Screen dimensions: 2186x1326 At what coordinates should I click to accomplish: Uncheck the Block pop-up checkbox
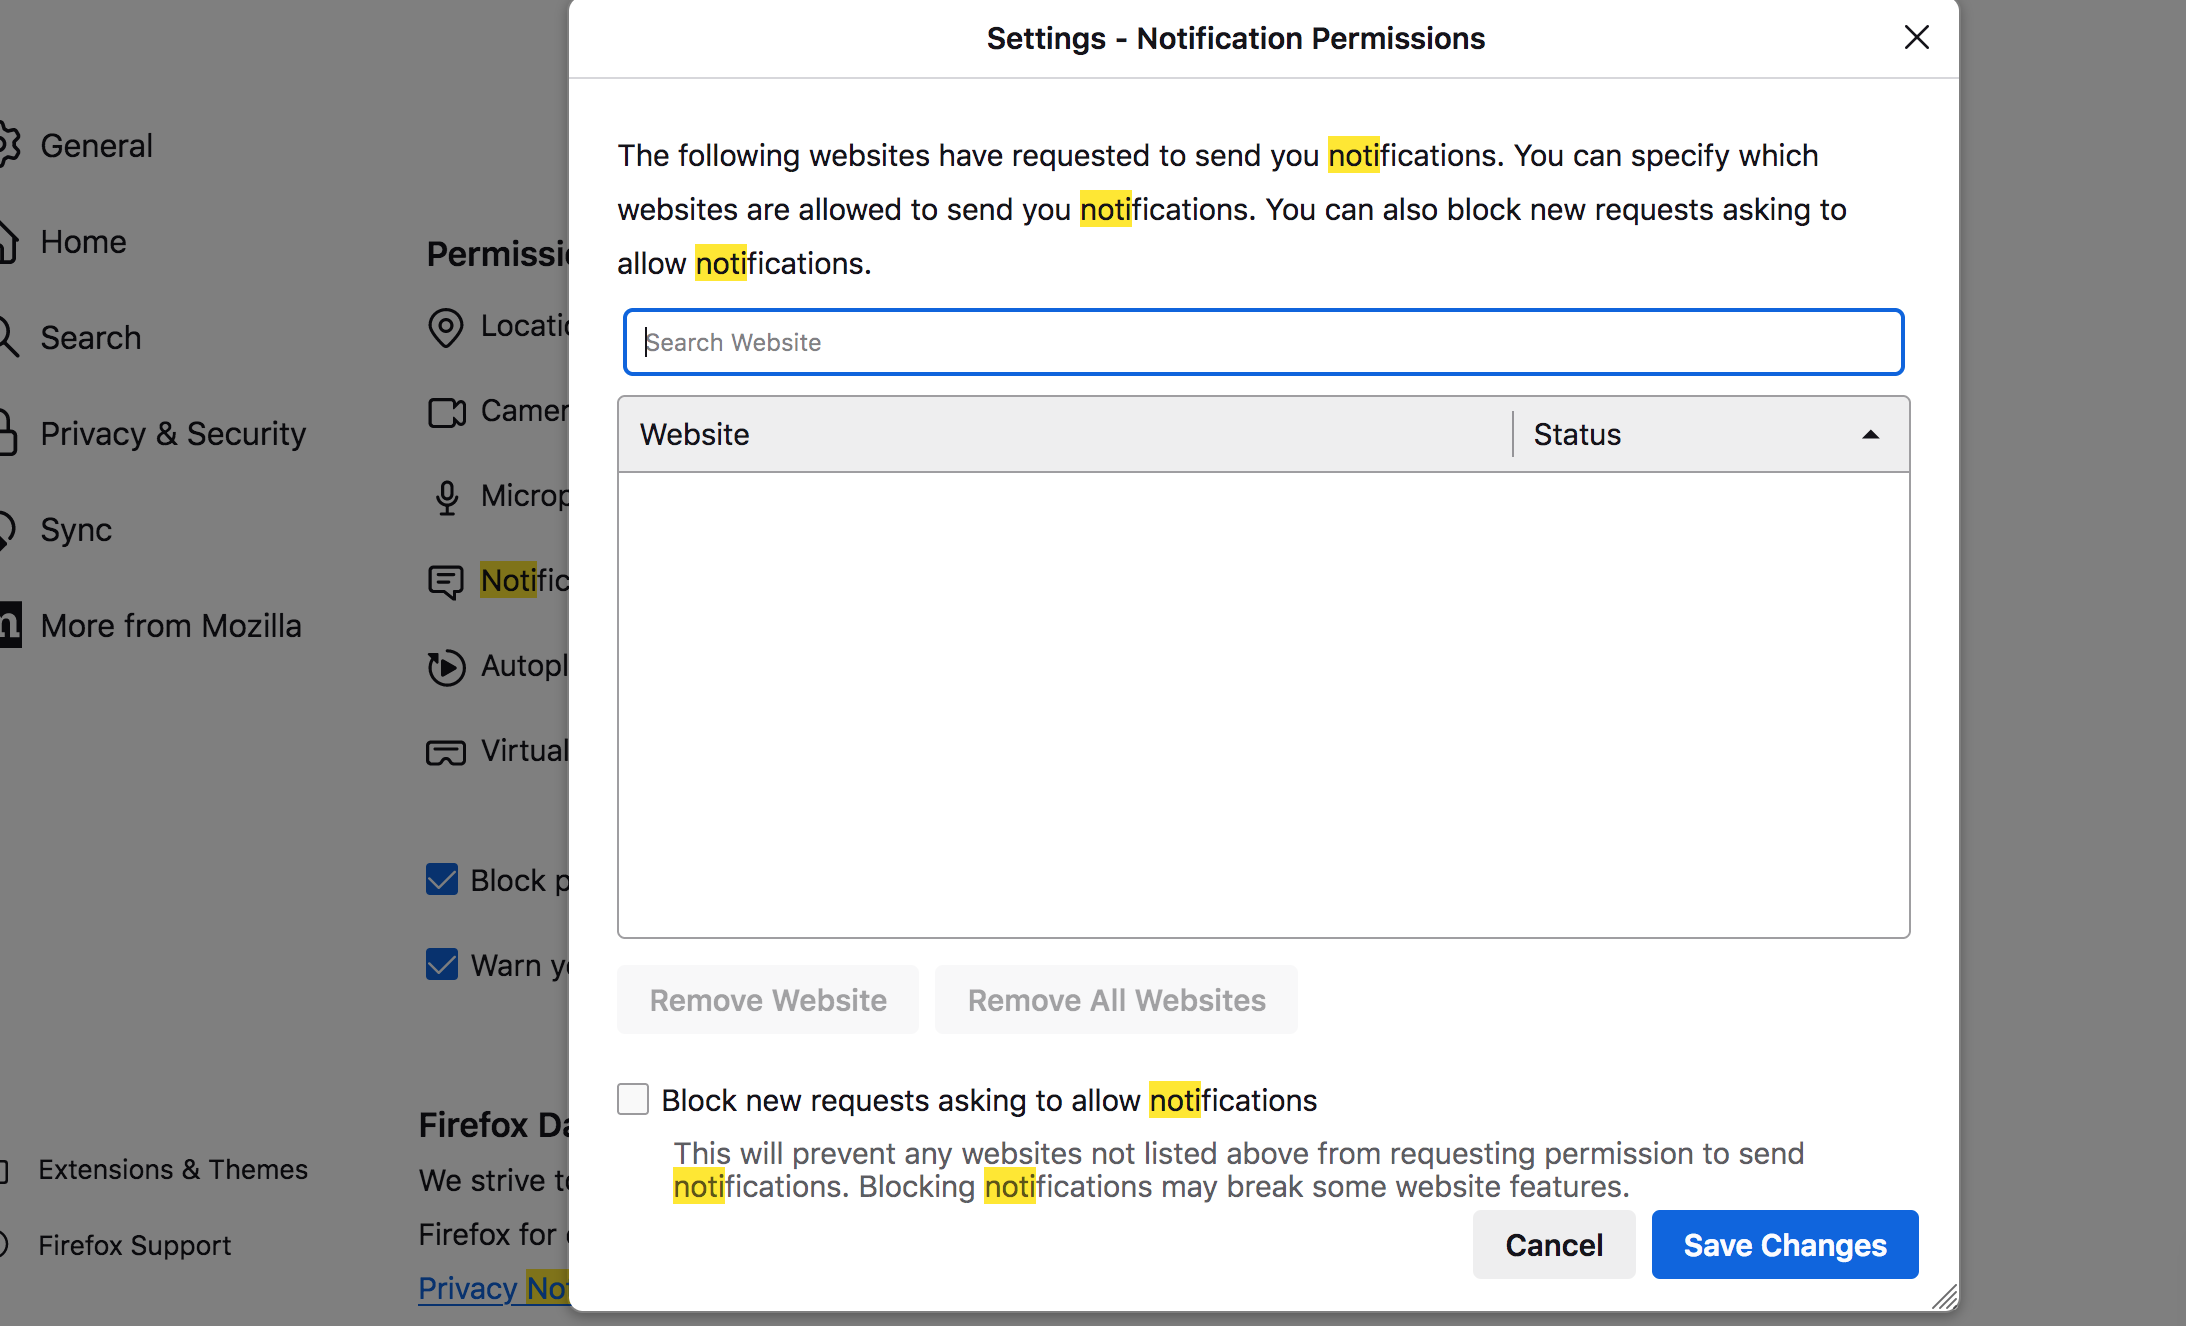click(x=442, y=880)
